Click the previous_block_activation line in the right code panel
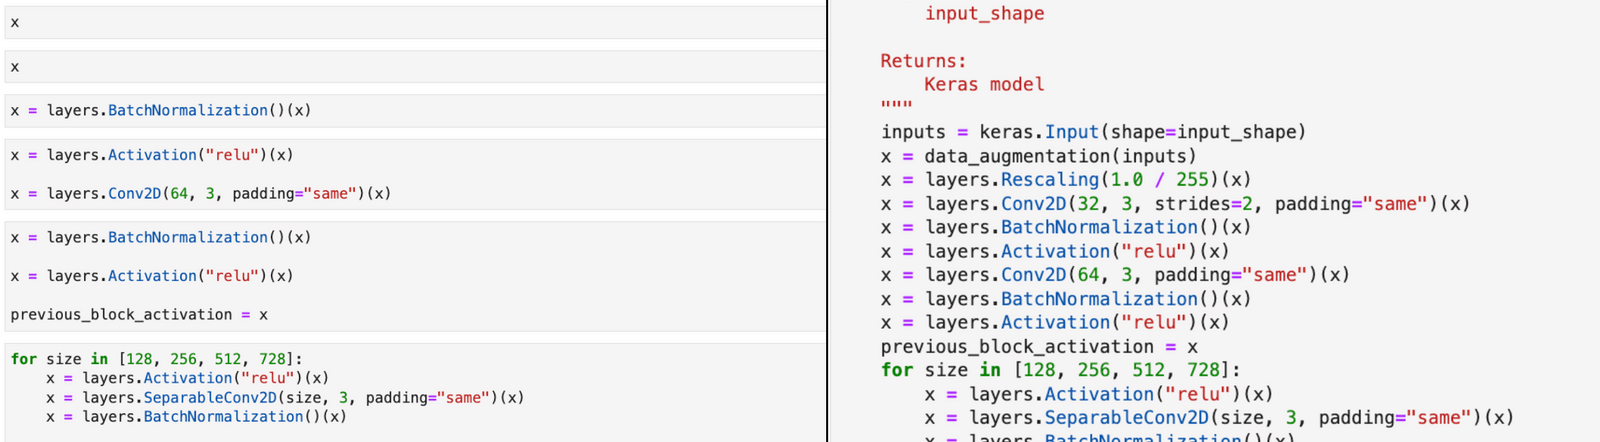The height and width of the screenshot is (442, 1600). pyautogui.click(x=1039, y=347)
